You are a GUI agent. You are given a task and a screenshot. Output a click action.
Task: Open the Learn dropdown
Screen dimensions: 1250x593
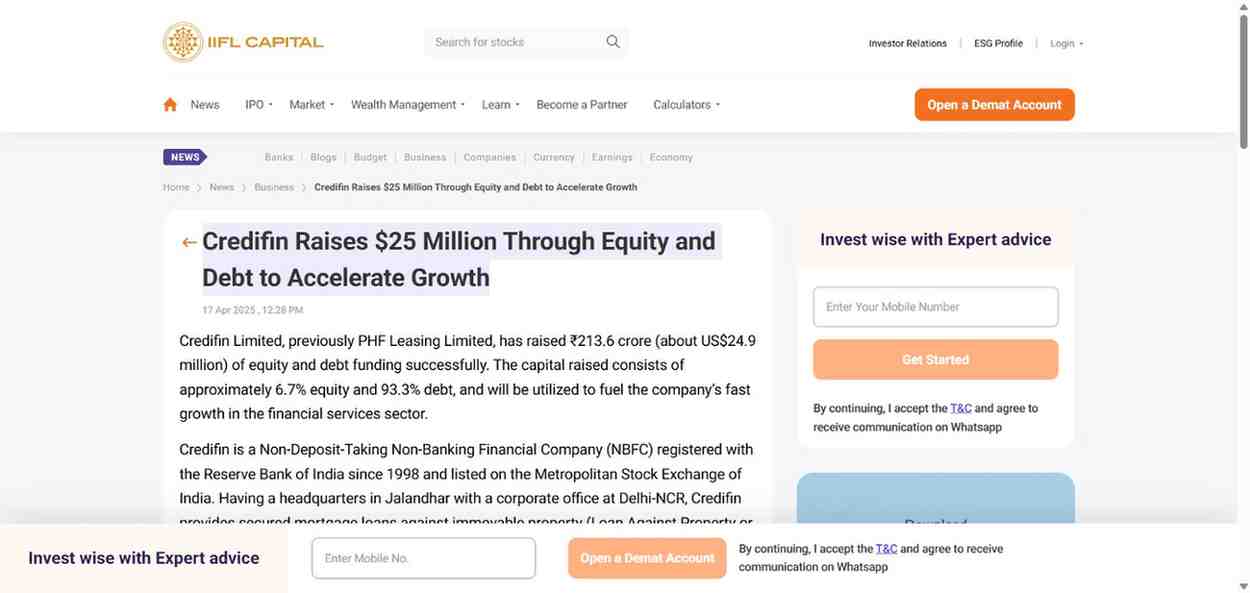click(x=495, y=104)
